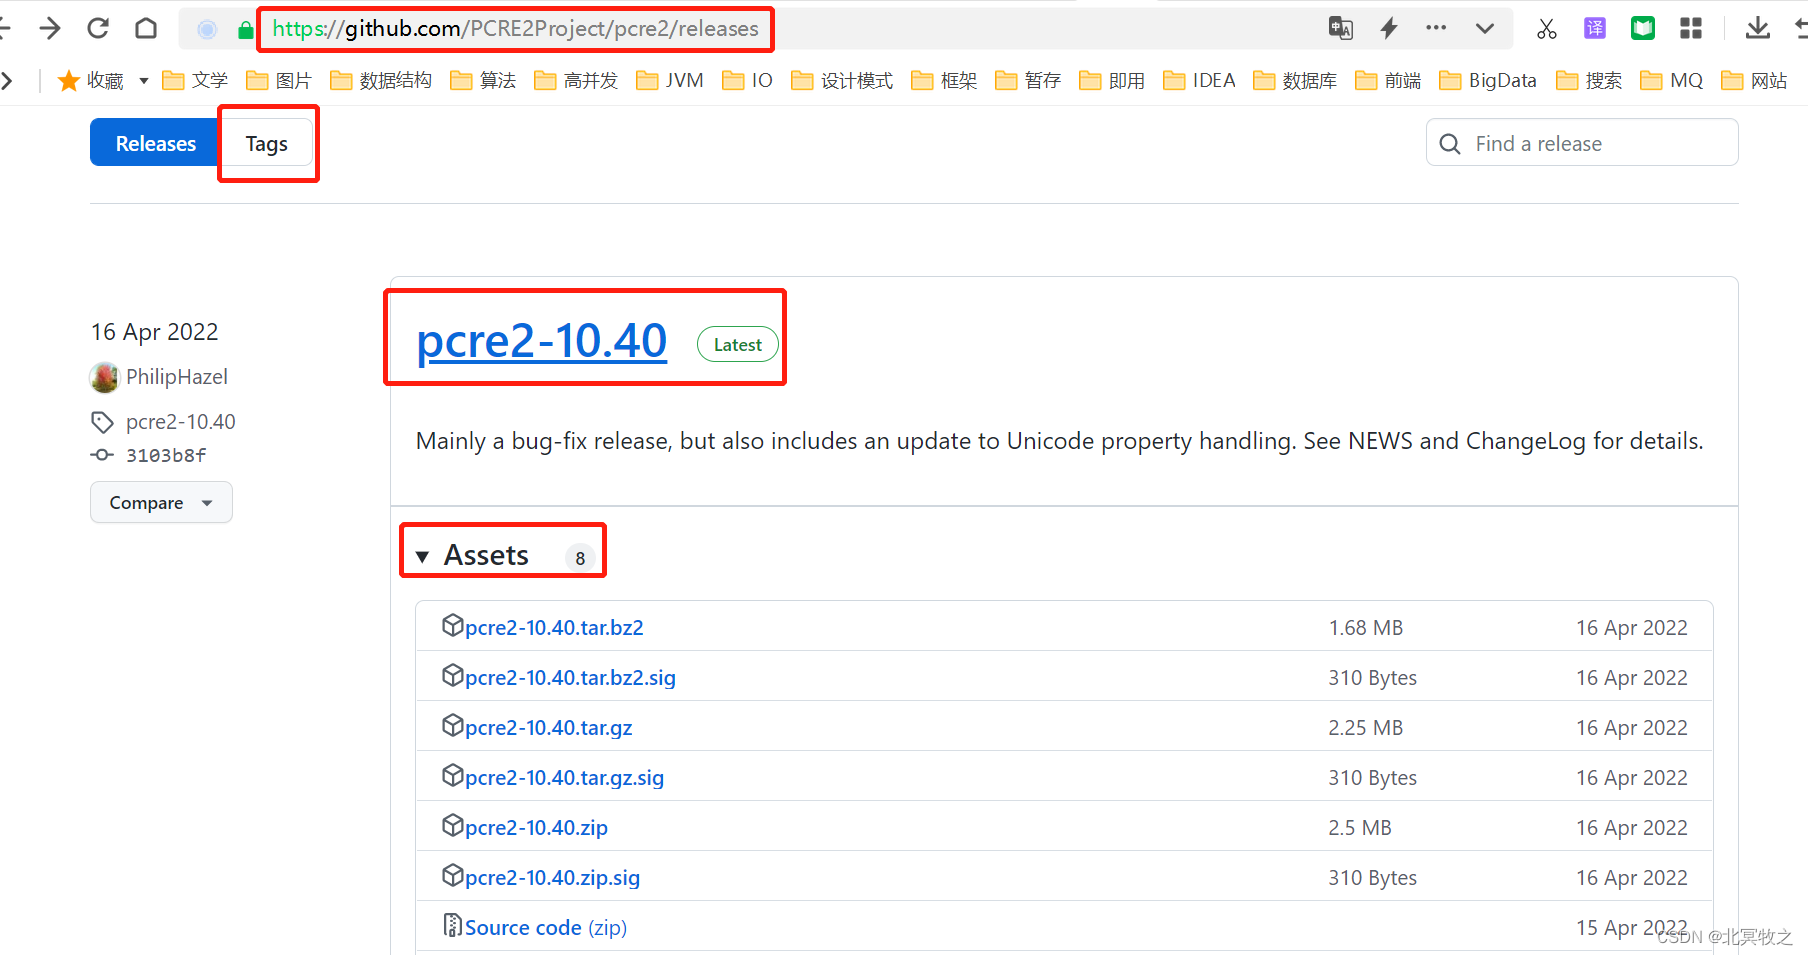Click the Find a release search field
Screen dimensions: 1808x955
coord(1582,143)
